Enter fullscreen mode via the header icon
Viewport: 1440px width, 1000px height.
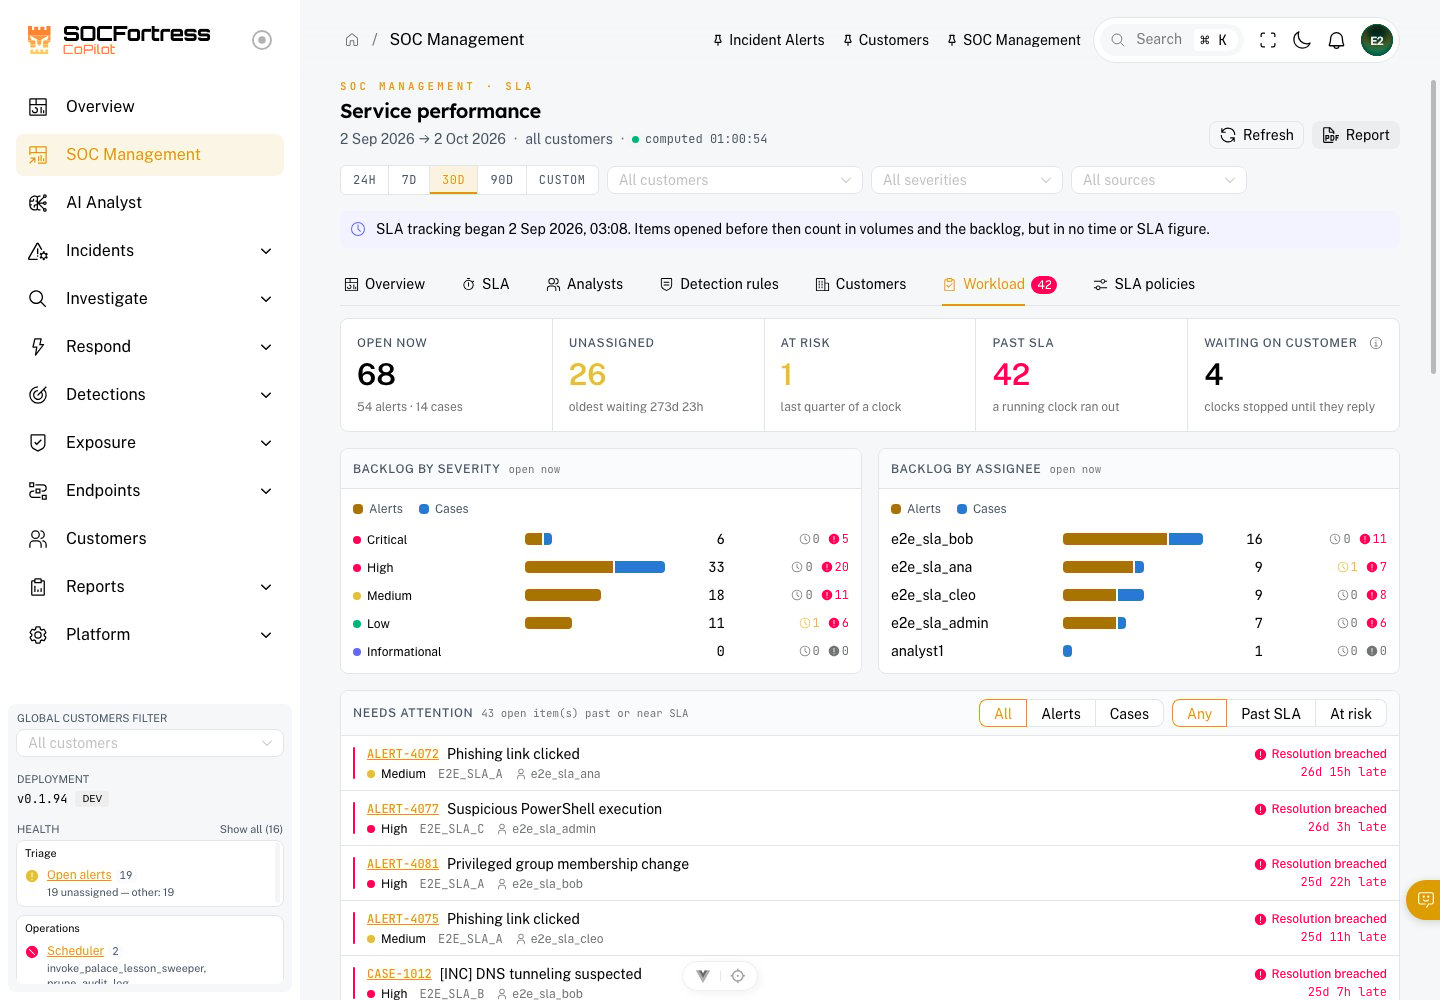click(x=1268, y=40)
